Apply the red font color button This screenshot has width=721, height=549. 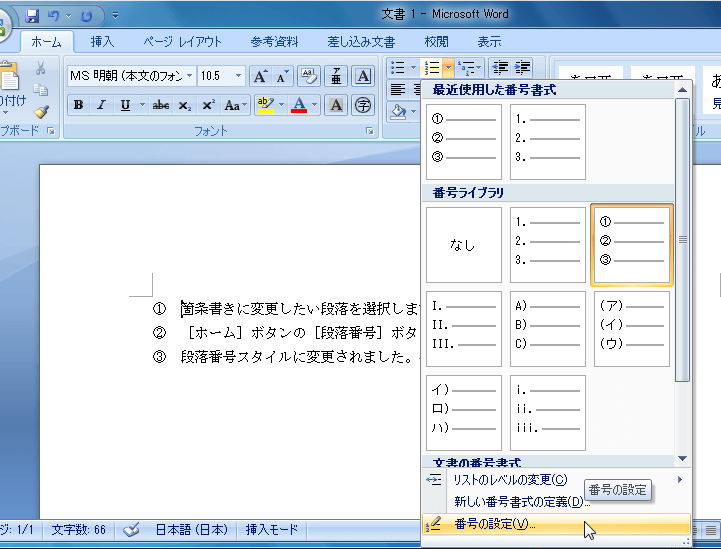coord(299,105)
